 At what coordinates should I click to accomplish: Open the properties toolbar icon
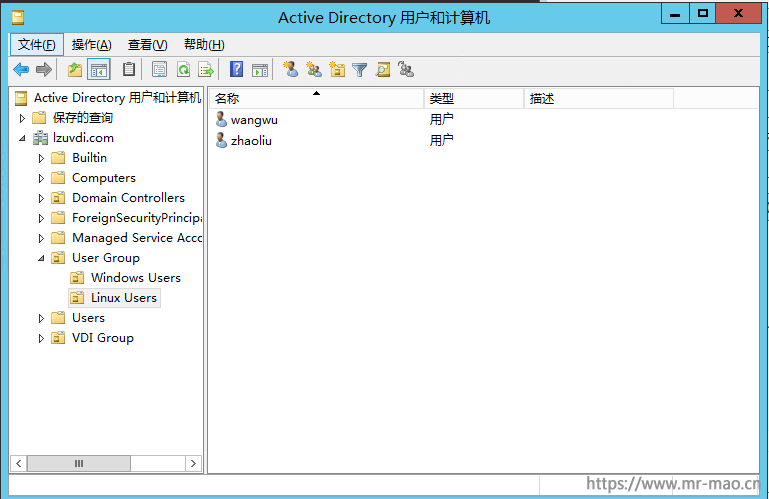pyautogui.click(x=159, y=70)
